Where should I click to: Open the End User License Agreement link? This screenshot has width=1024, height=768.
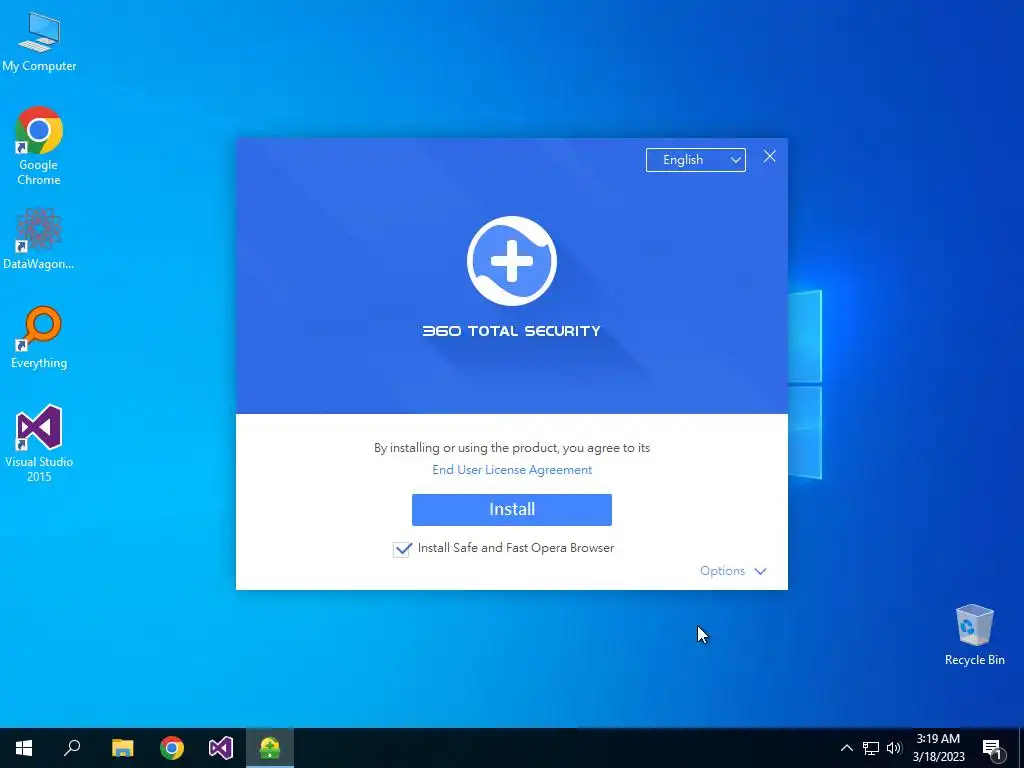pos(512,470)
